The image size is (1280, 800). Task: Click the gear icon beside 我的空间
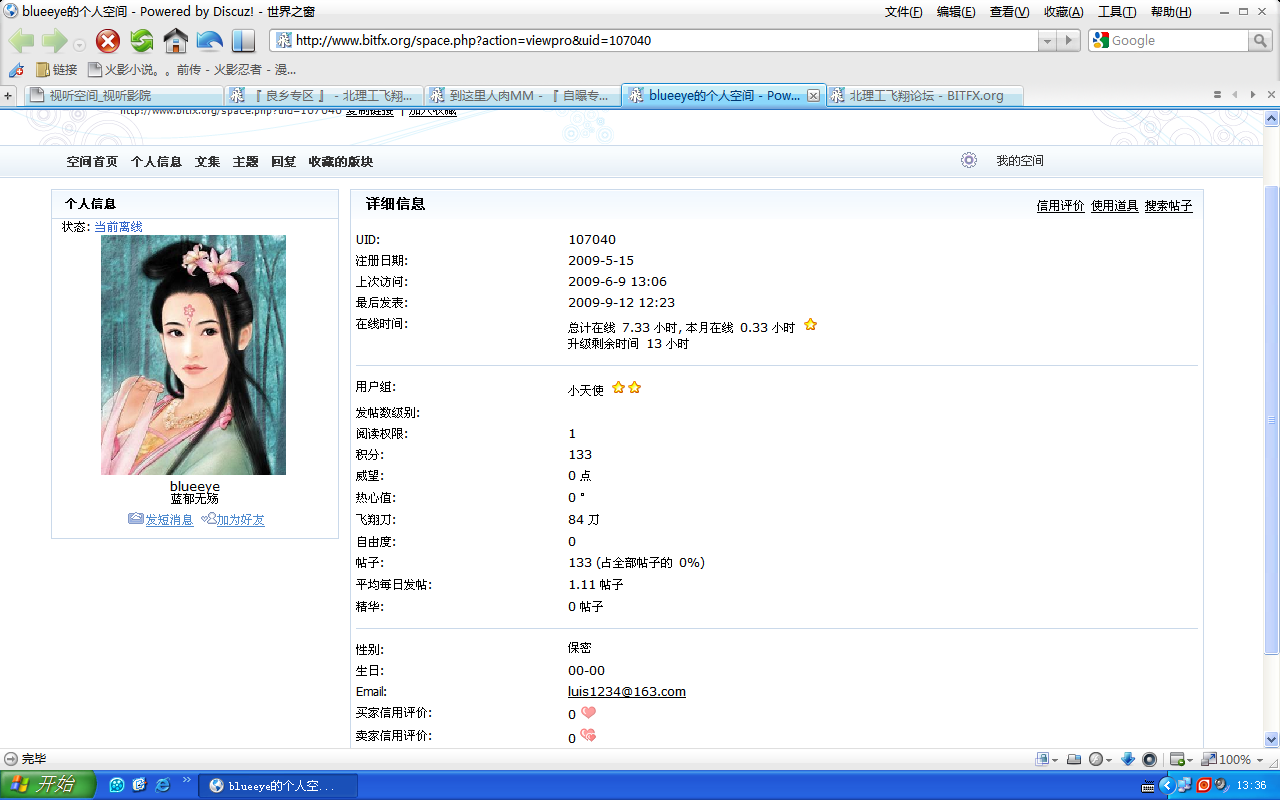point(968,160)
